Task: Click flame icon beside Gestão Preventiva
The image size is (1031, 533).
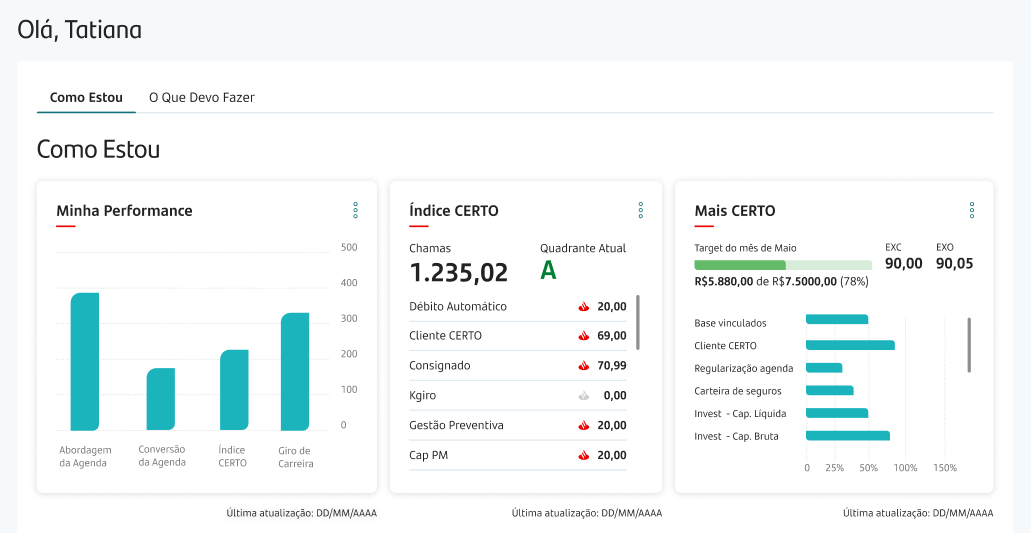Action: [x=583, y=425]
